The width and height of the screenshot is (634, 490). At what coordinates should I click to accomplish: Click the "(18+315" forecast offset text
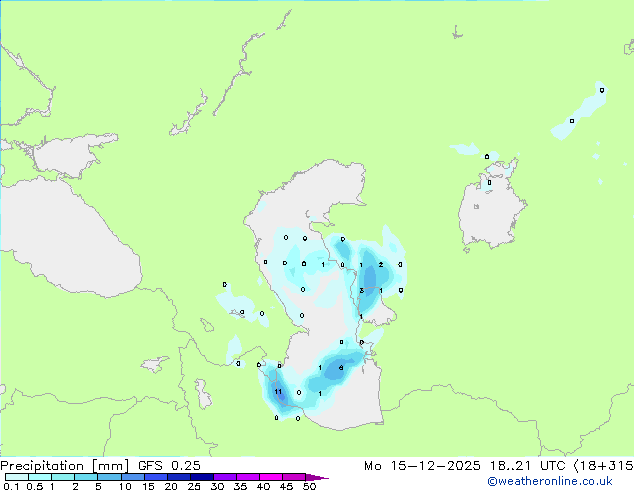603,466
